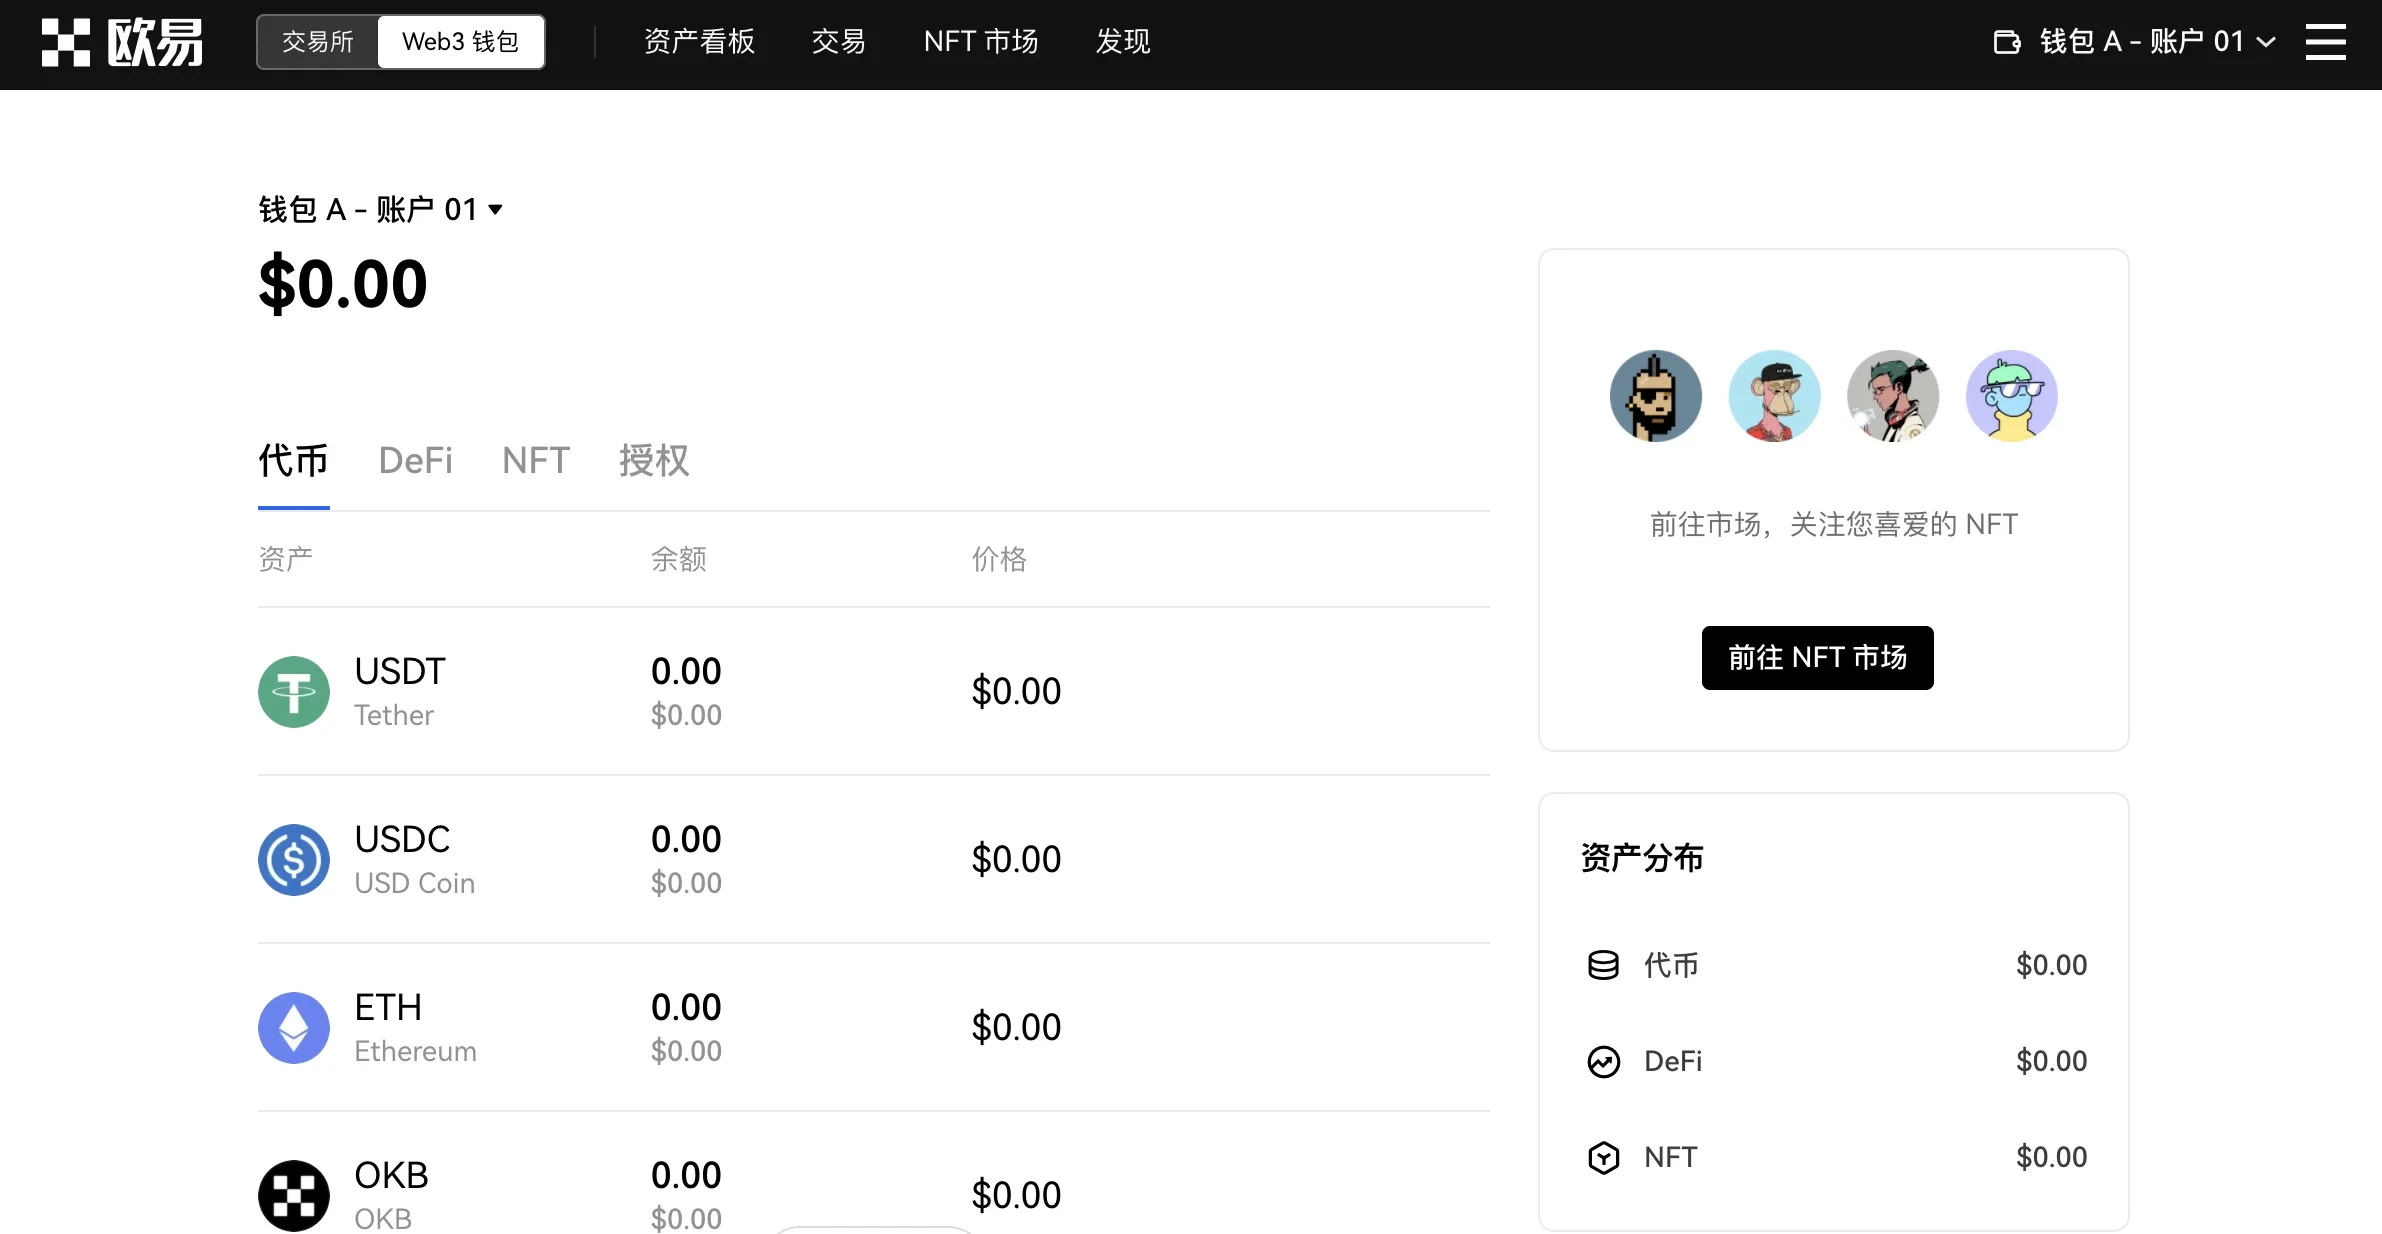Click the 前往 NFT 市场 button

click(x=1817, y=658)
